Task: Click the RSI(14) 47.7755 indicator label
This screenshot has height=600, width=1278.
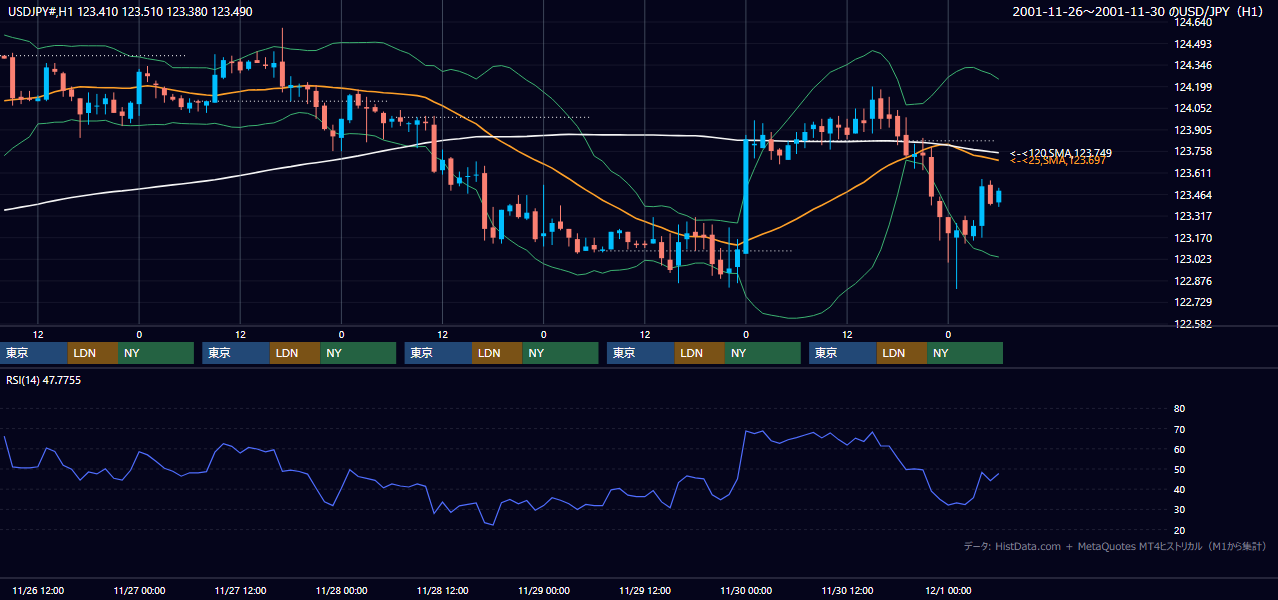Action: pos(44,380)
